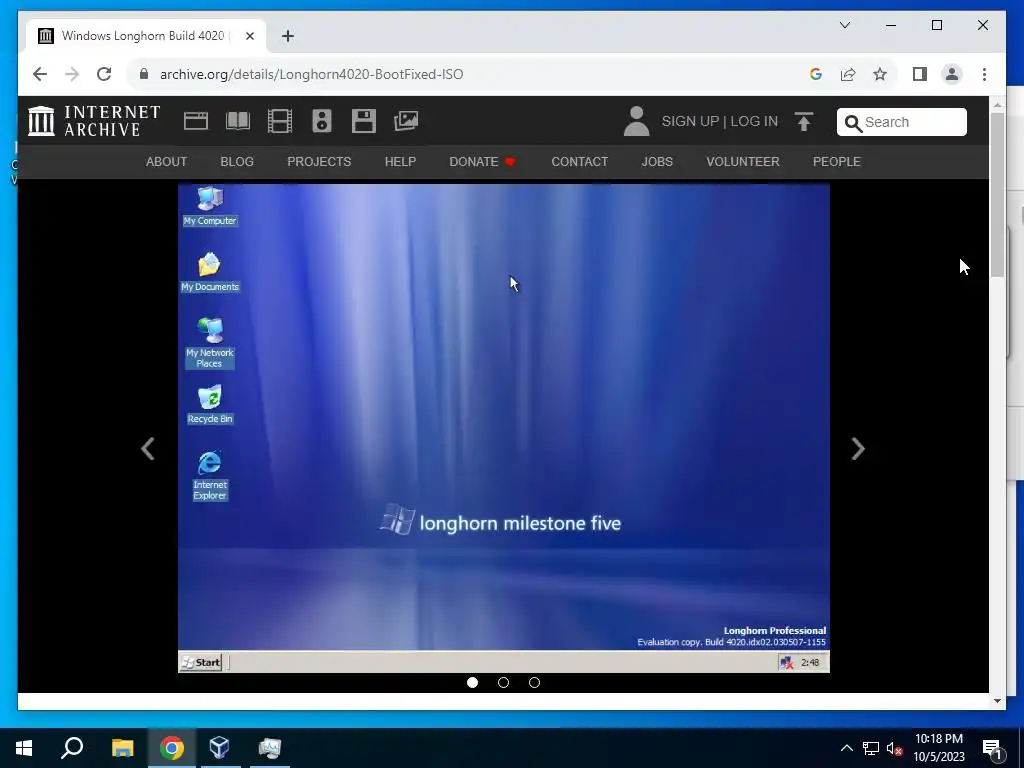Screen dimensions: 1024x768
Task: Open the notification center icon
Action: 992,748
